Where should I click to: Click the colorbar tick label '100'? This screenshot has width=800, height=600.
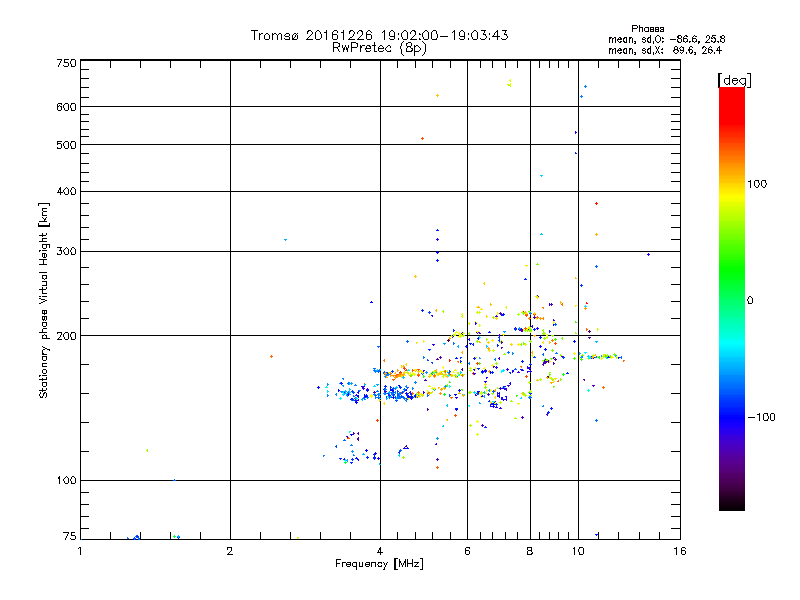pyautogui.click(x=757, y=184)
